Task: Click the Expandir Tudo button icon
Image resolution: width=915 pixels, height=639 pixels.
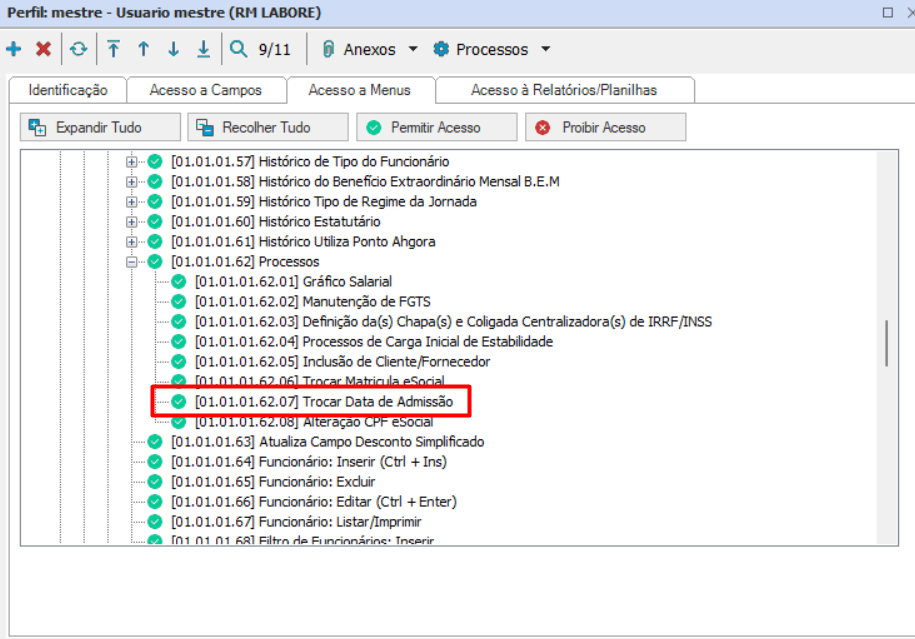Action: click(37, 127)
